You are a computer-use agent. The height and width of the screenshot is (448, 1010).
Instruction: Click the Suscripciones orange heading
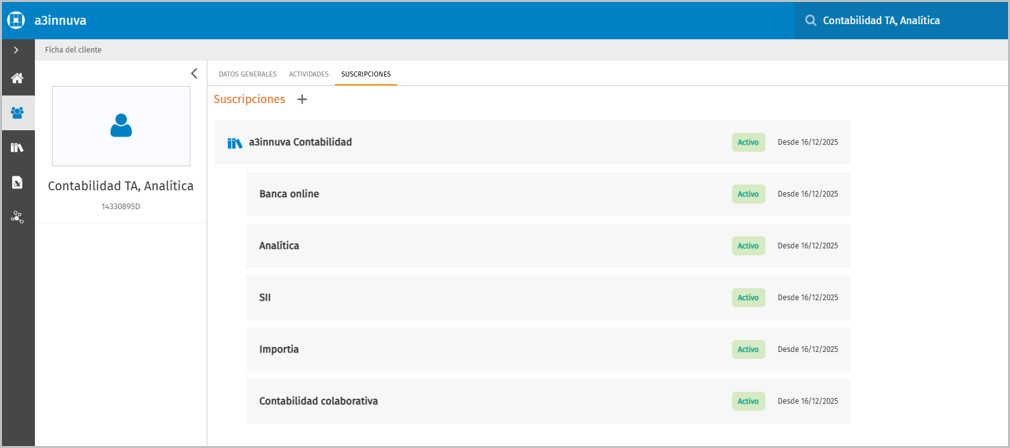[x=249, y=99]
